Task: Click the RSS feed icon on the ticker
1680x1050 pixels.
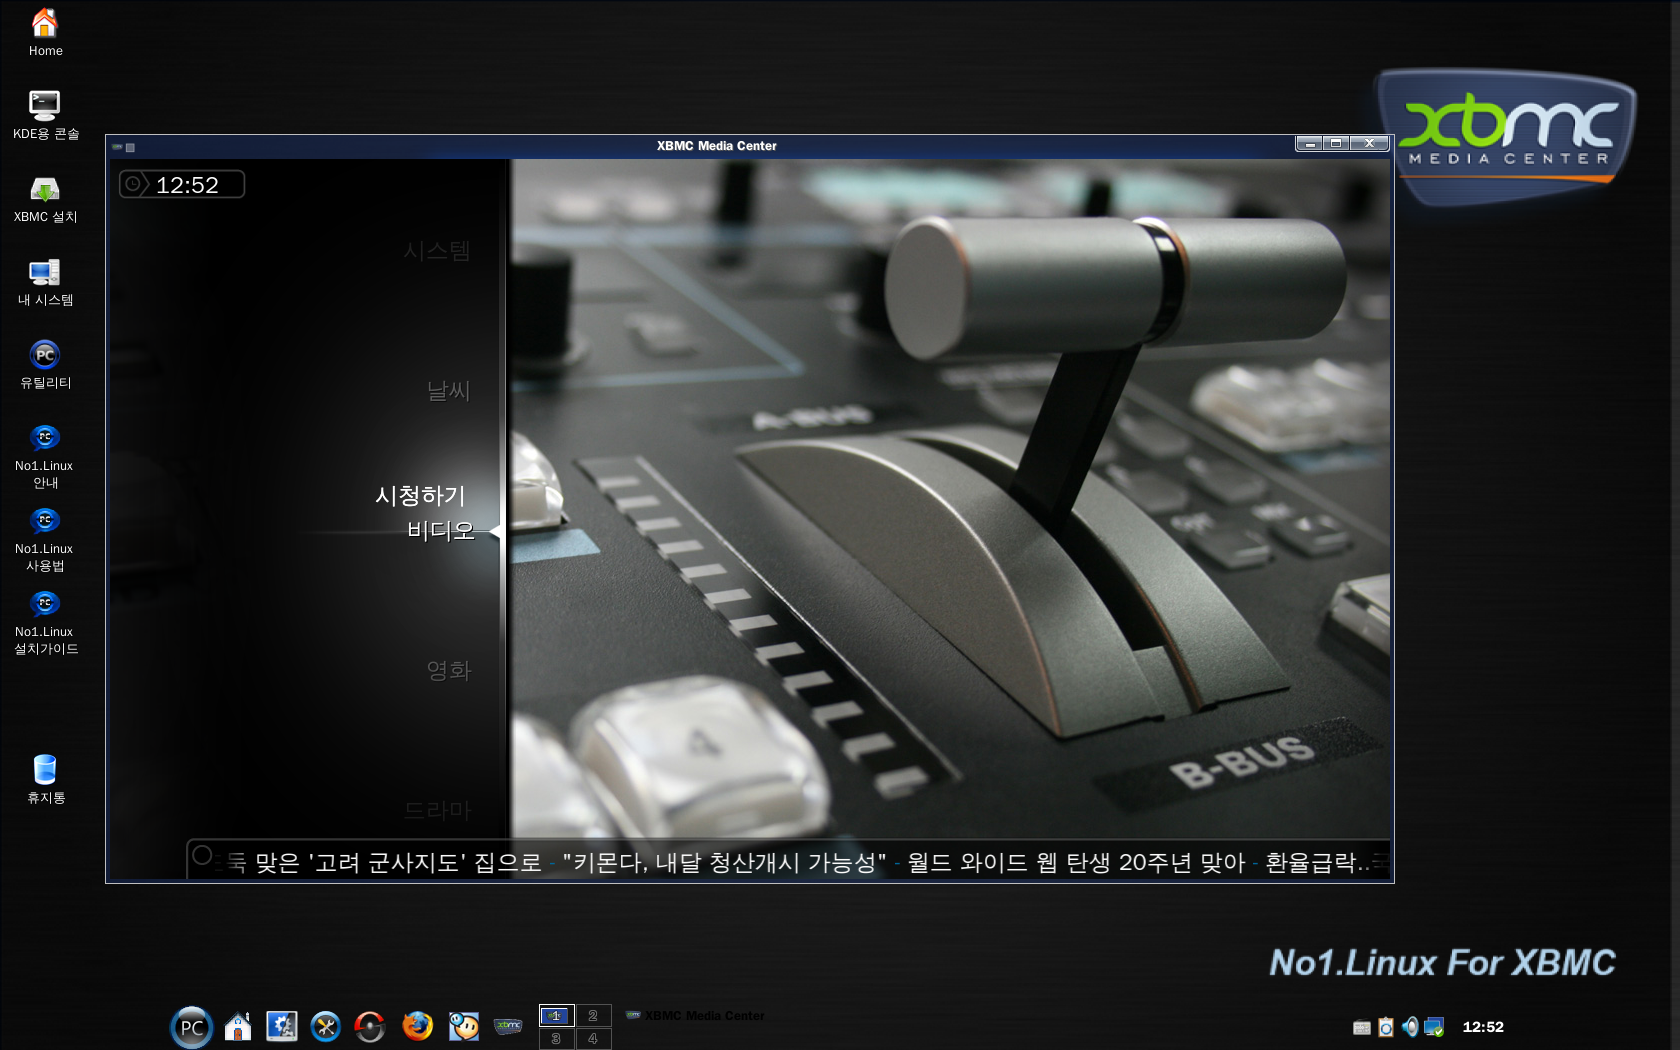Action: [202, 855]
